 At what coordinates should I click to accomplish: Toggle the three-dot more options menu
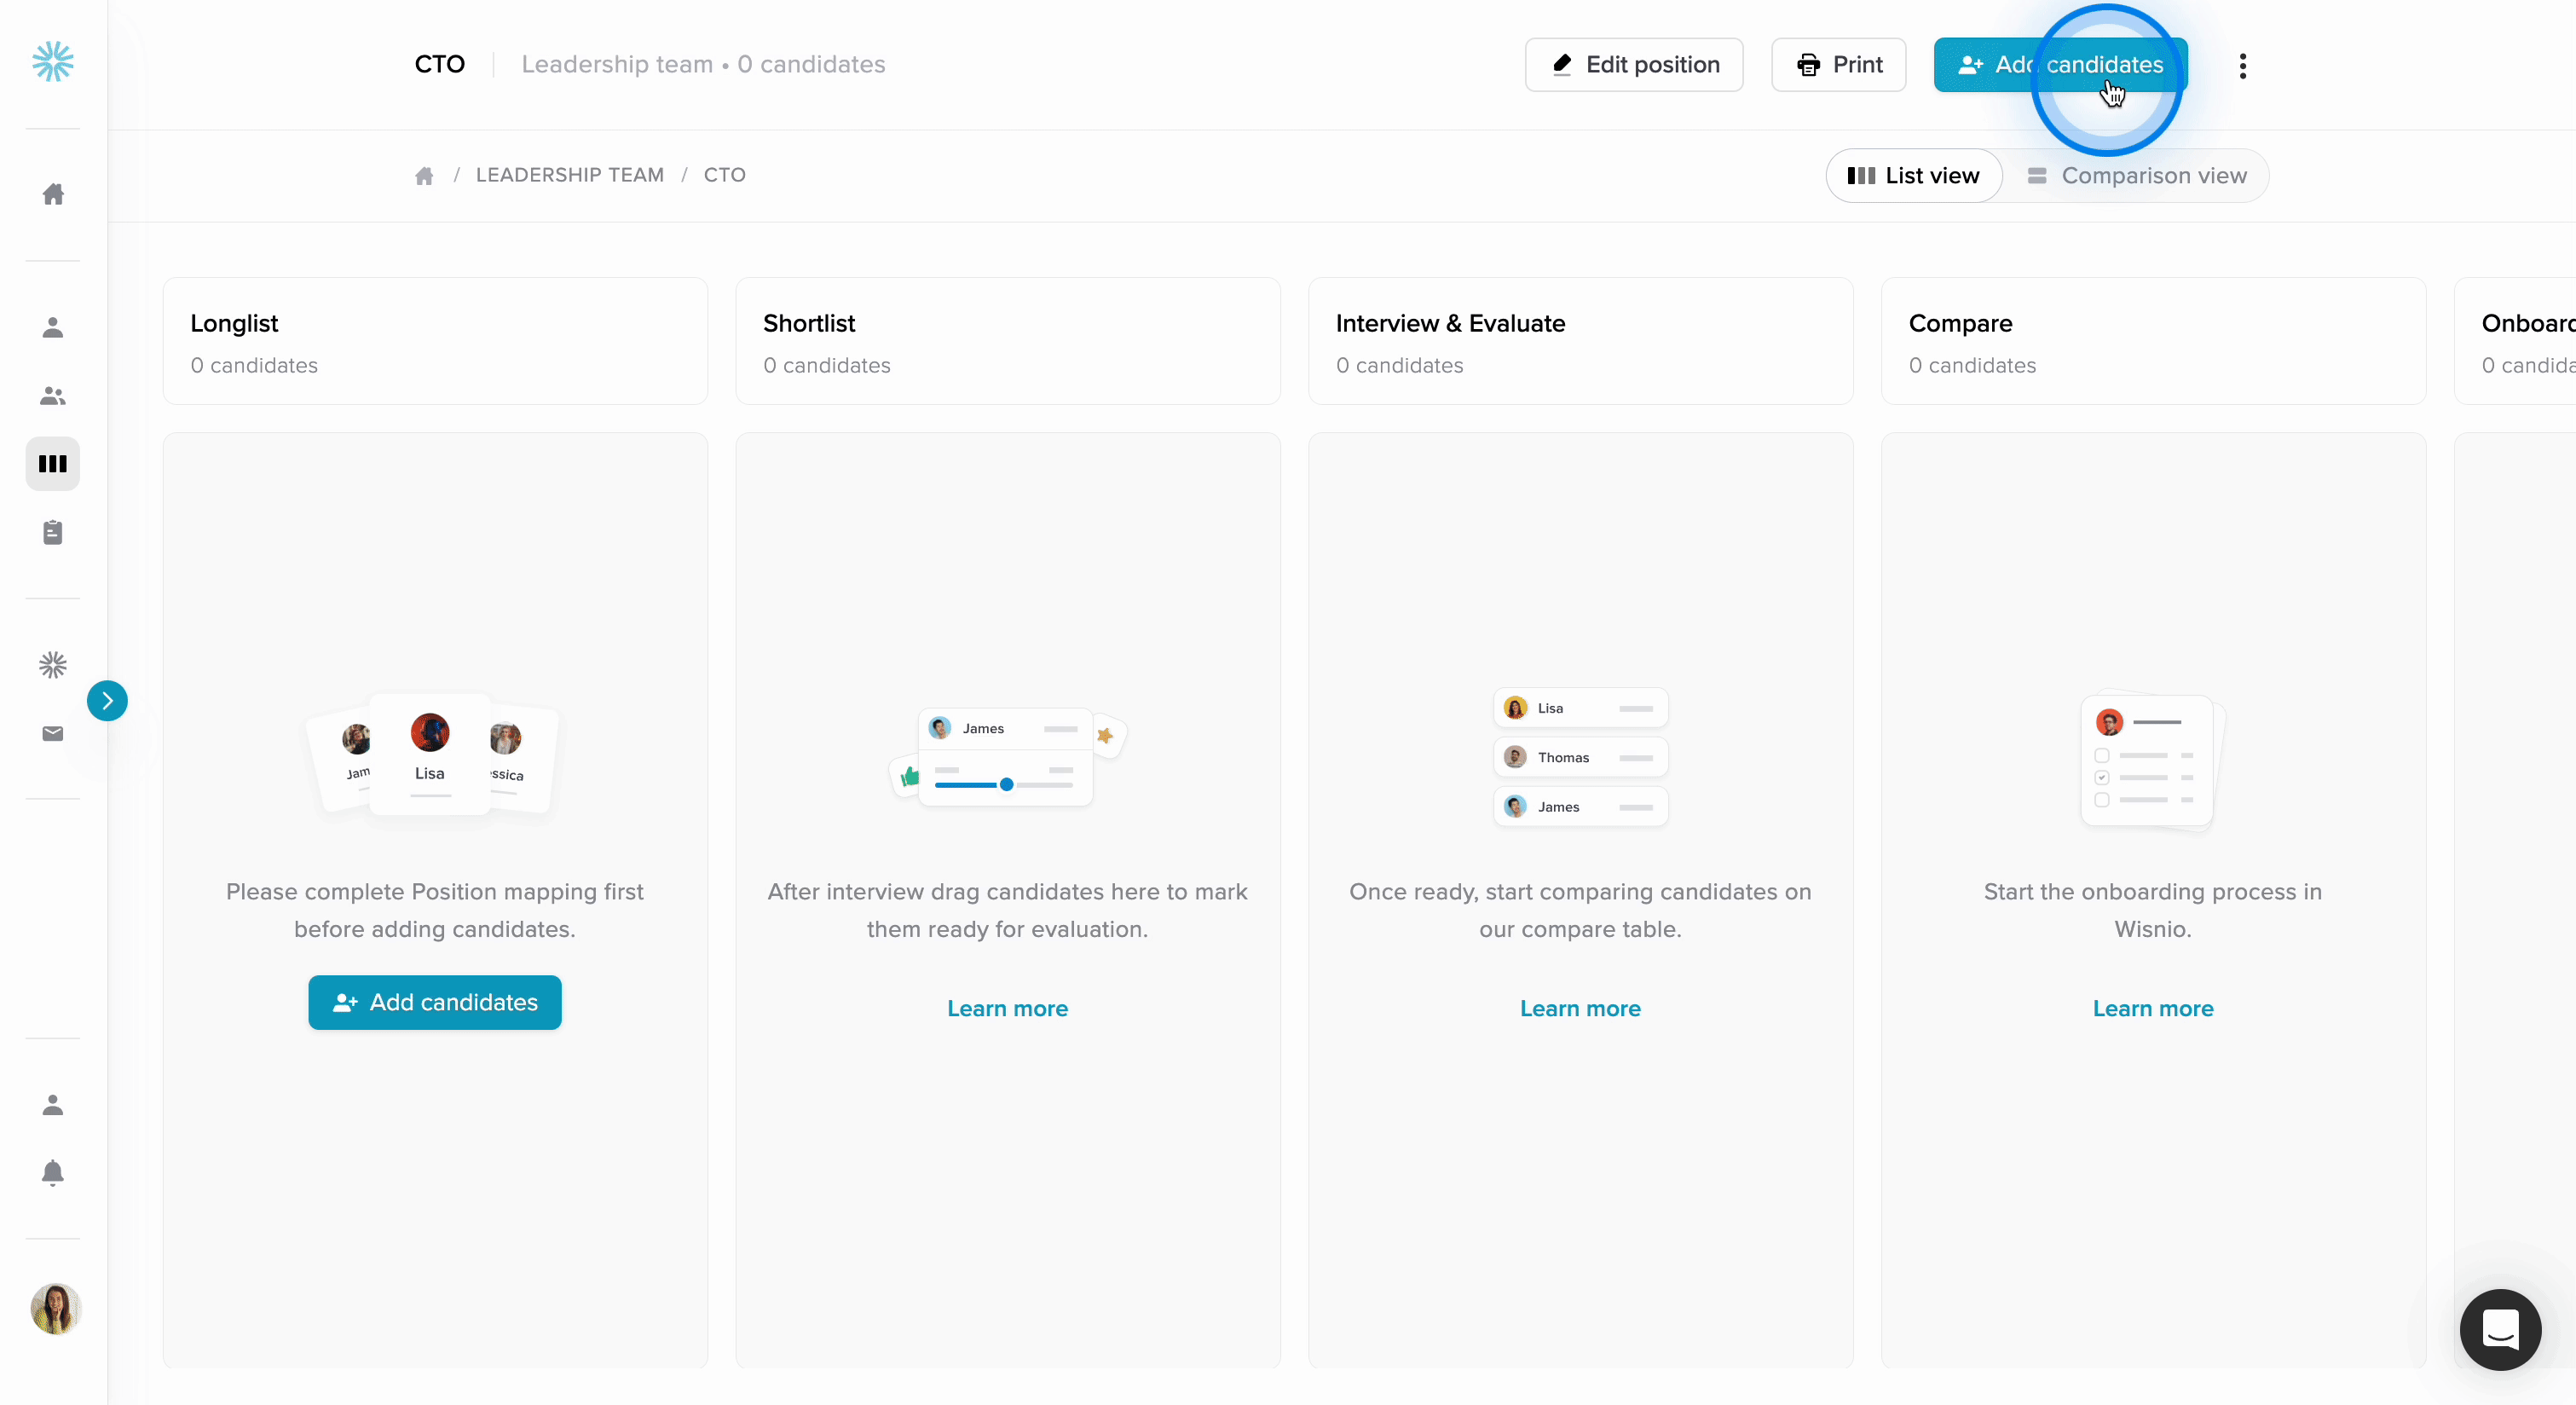[x=2242, y=64]
